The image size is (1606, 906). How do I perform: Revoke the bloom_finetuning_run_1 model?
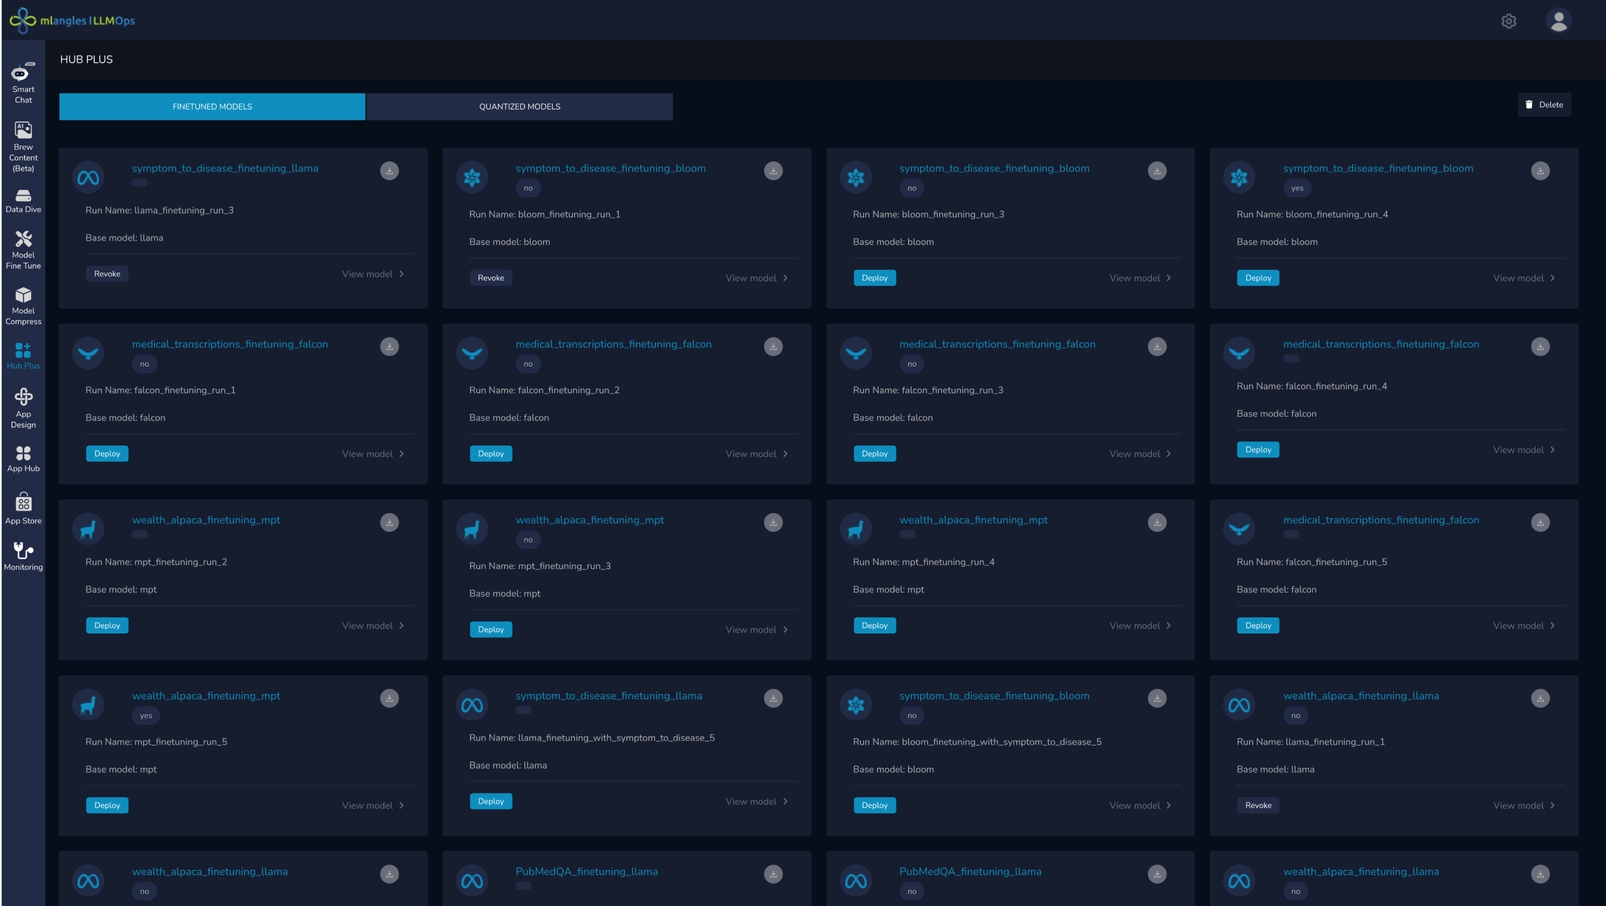[490, 278]
